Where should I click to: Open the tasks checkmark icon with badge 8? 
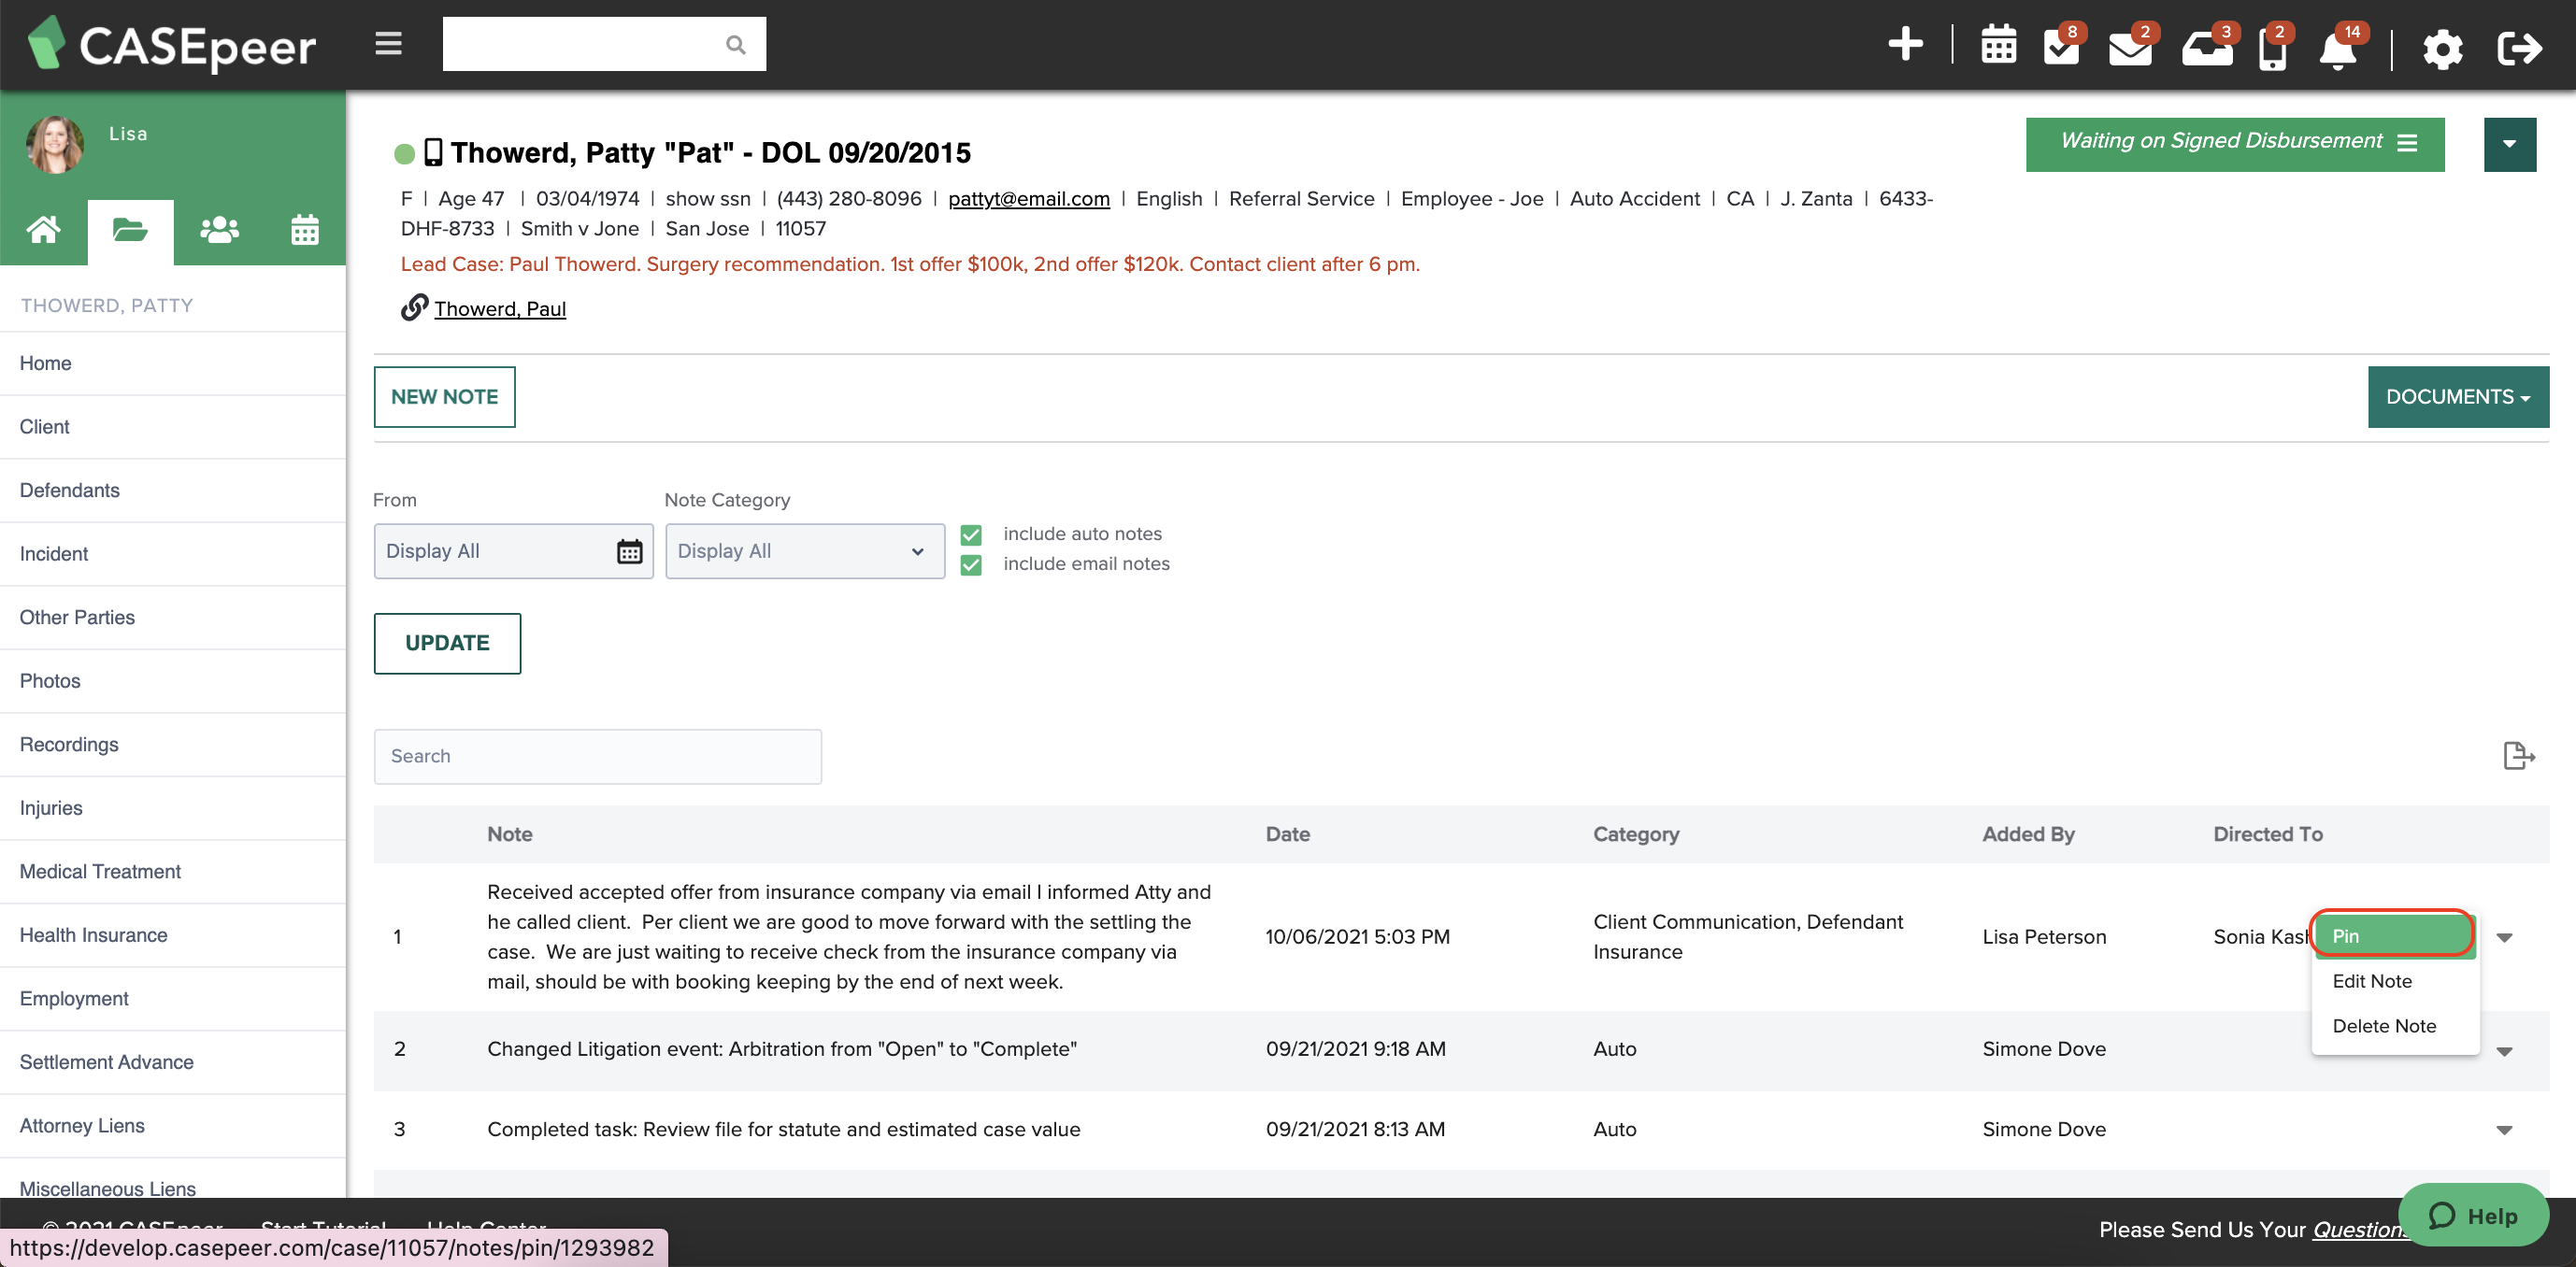(x=2060, y=48)
